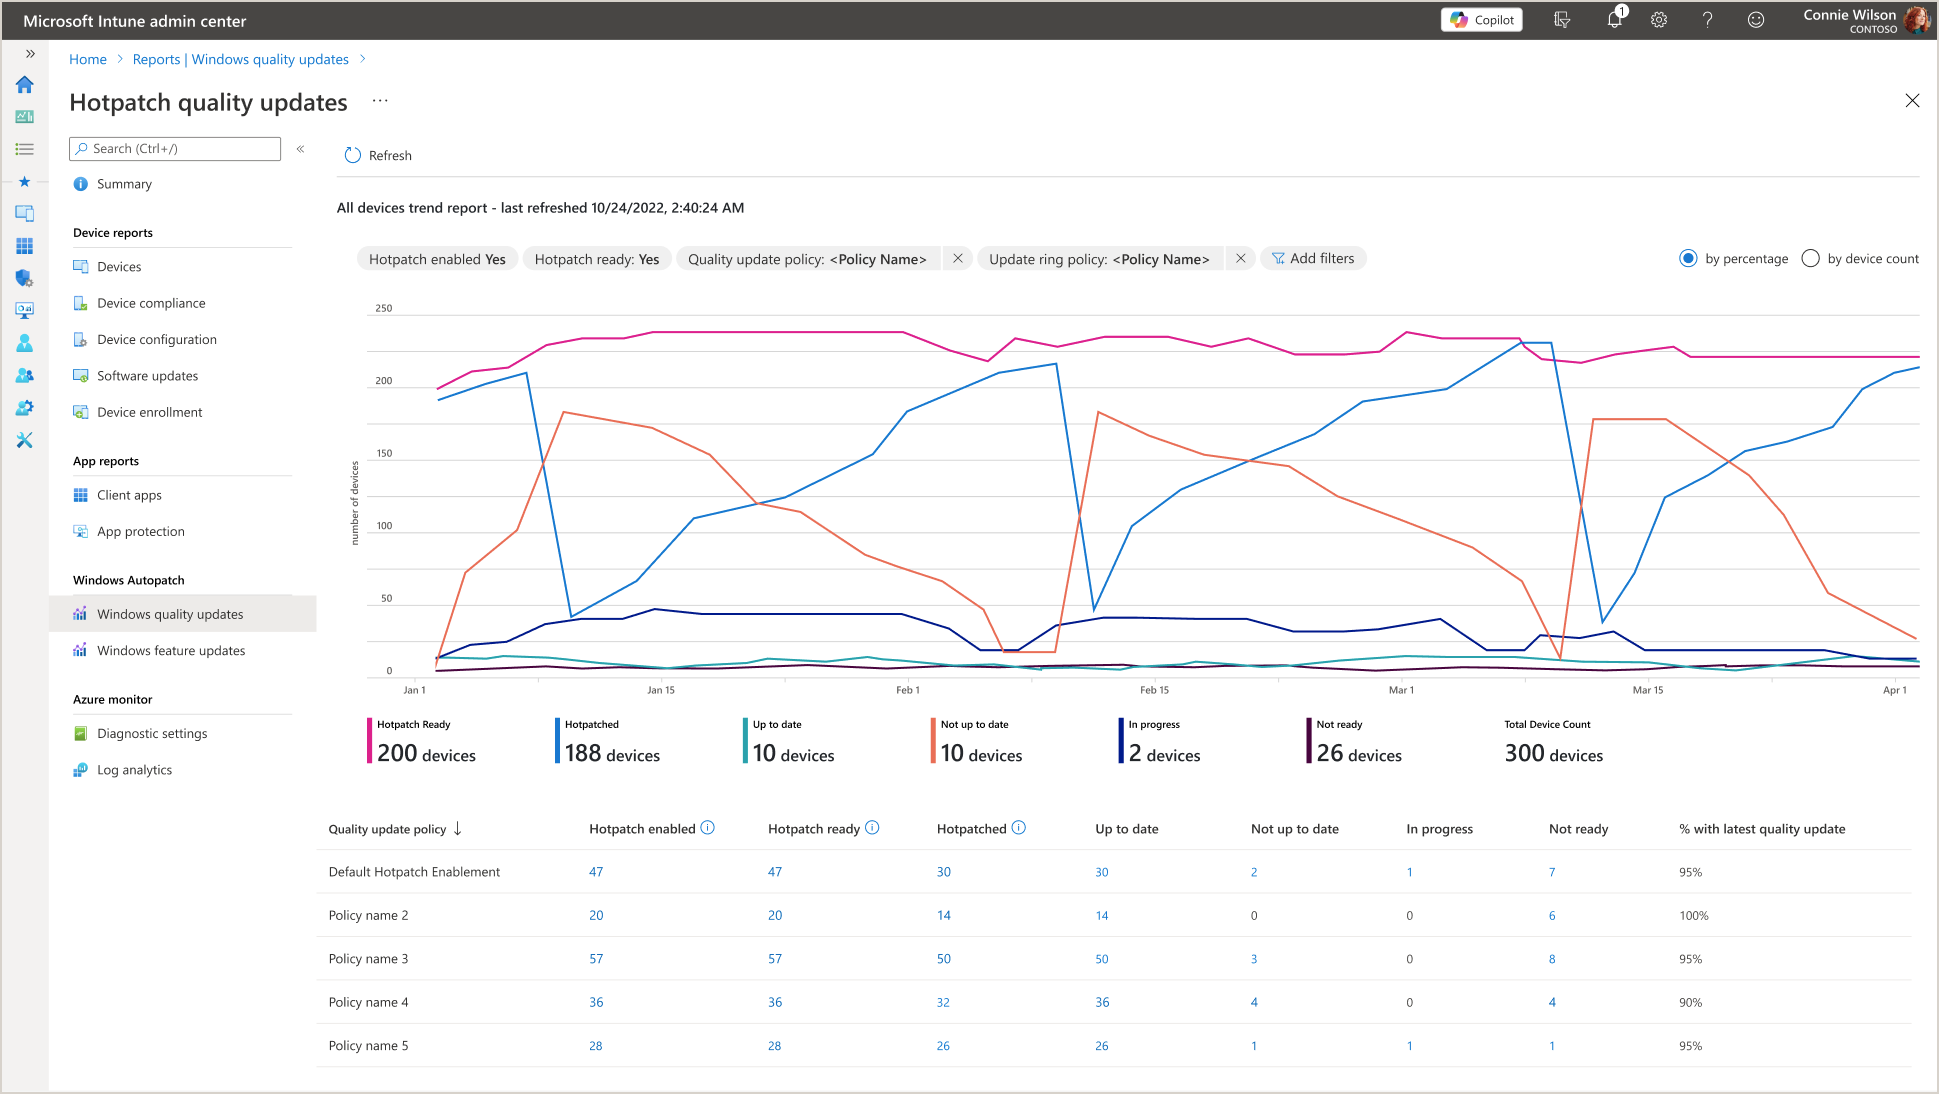Navigate to Reports | Windows quality updates breadcrumb
This screenshot has width=1939, height=1094.
point(240,59)
